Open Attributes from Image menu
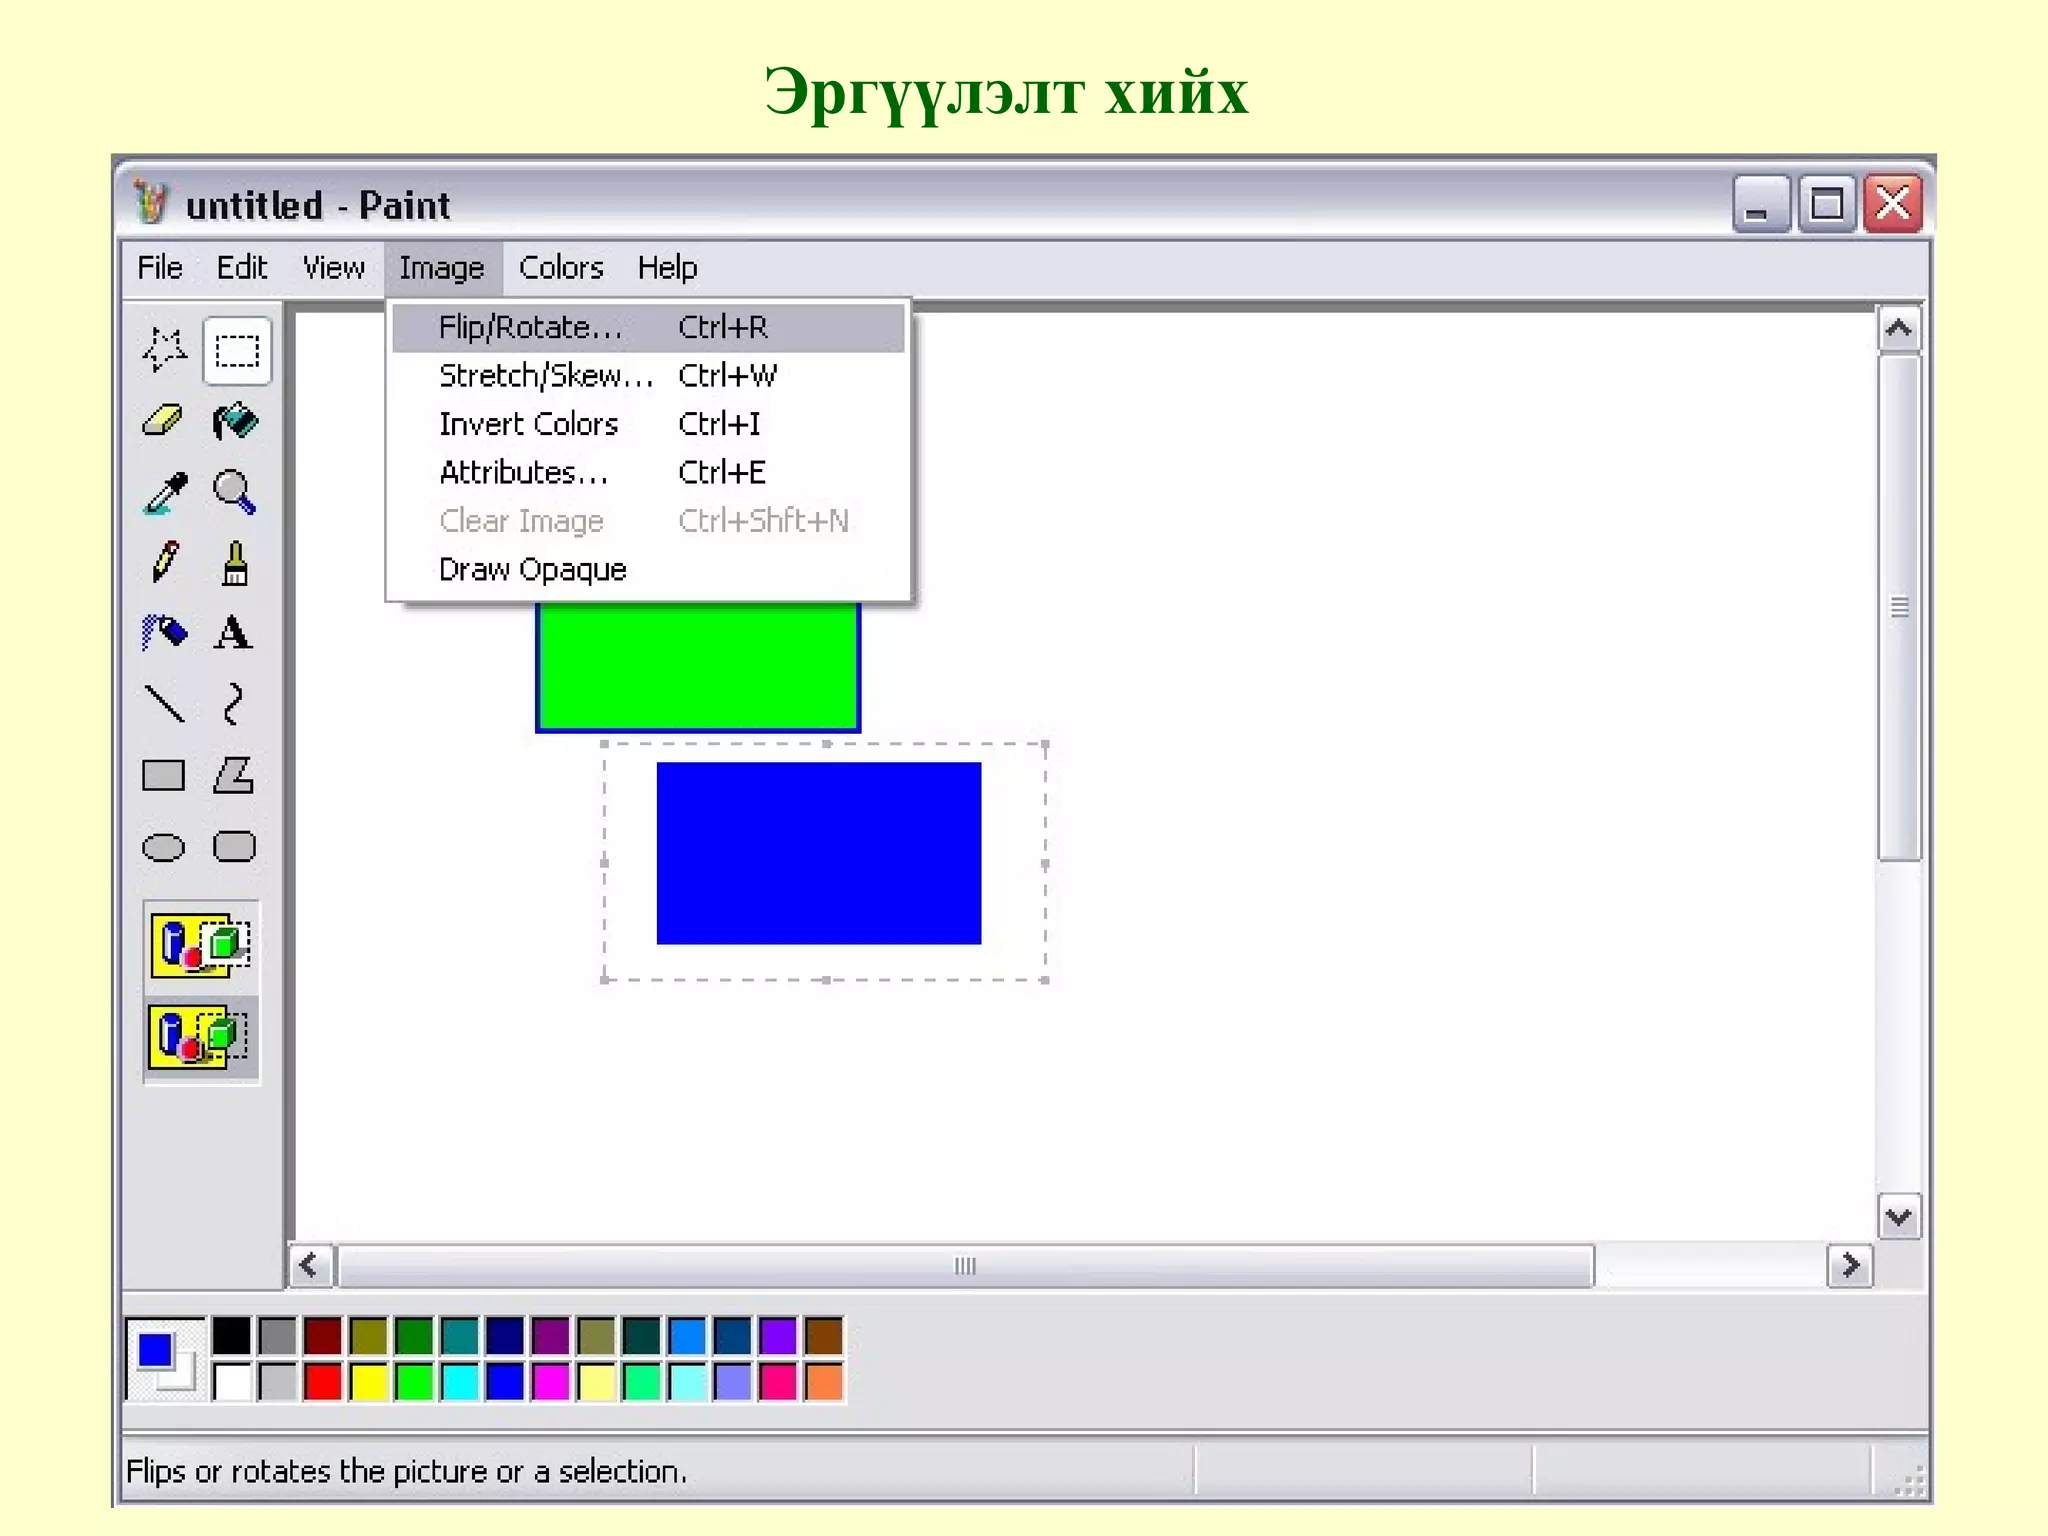This screenshot has width=2048, height=1536. coord(648,472)
